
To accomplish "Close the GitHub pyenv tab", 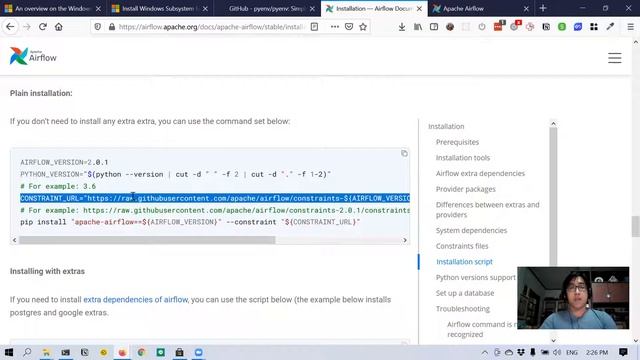I will [312, 9].
